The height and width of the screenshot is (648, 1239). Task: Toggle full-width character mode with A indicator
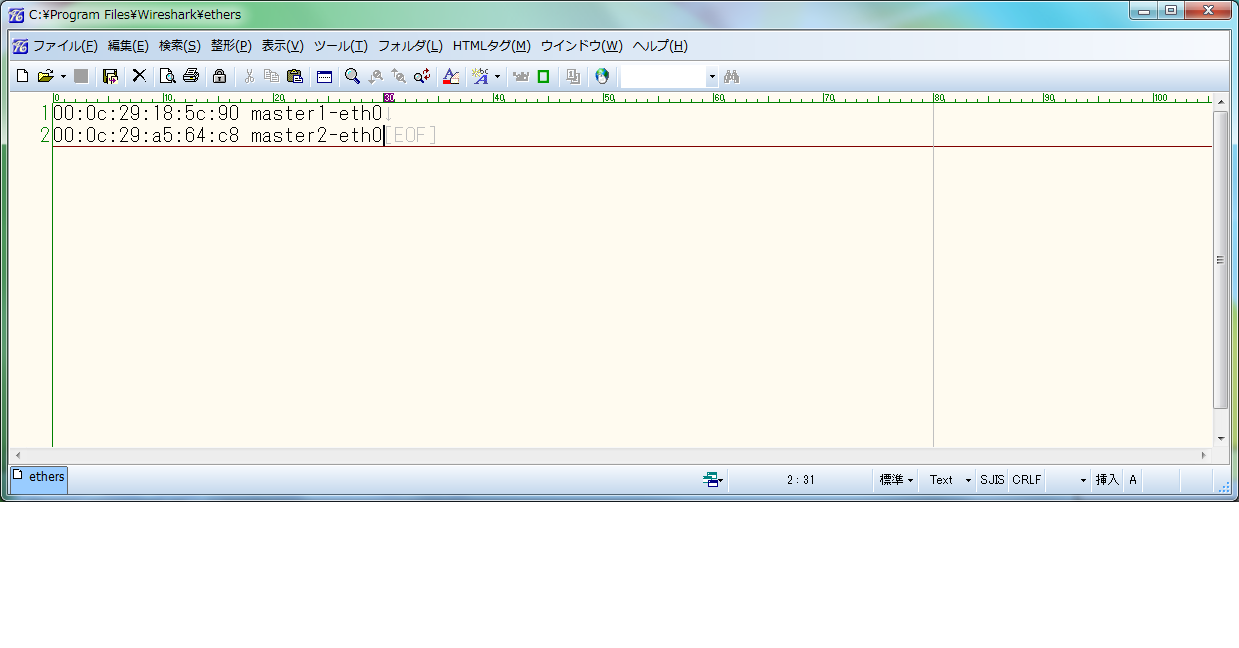1132,480
